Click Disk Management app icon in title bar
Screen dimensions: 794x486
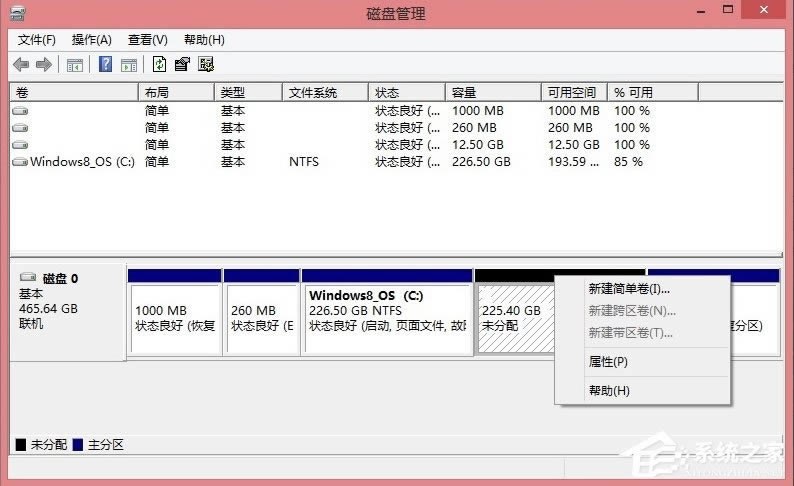(18, 13)
